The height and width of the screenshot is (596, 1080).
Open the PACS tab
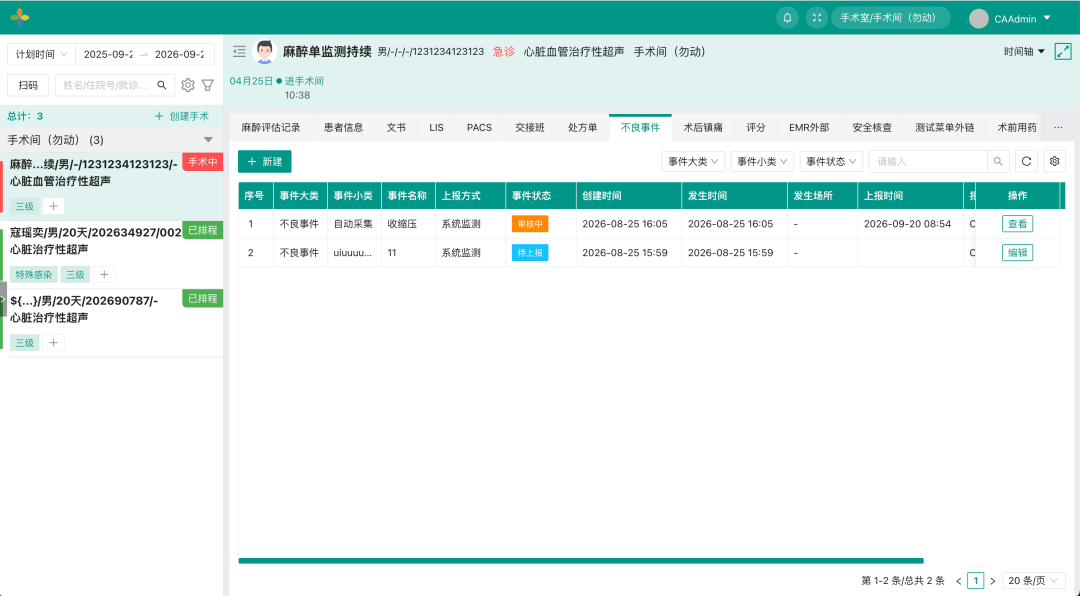(x=479, y=127)
